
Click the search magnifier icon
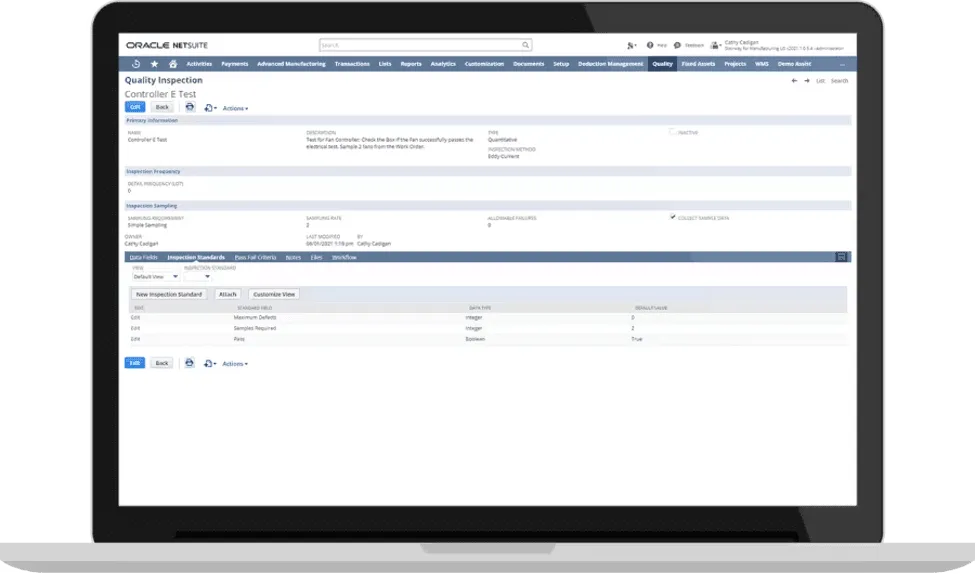[526, 45]
